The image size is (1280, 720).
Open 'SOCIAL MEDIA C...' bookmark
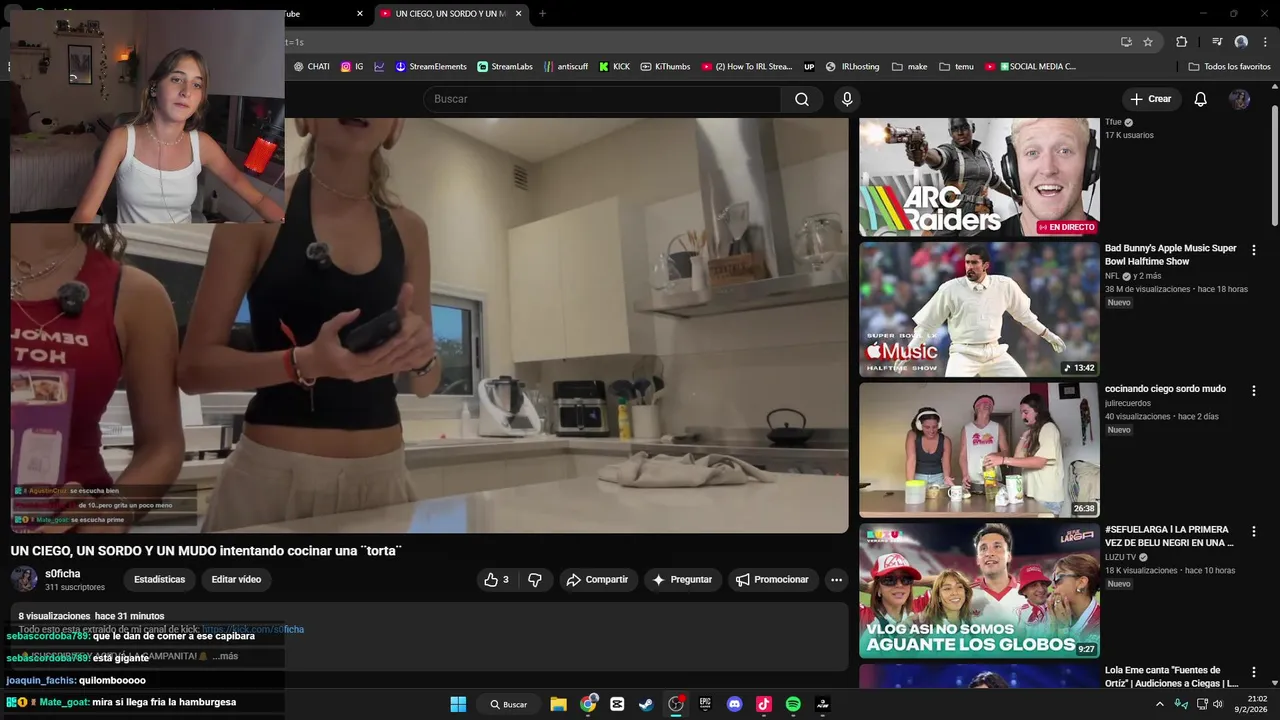pos(1030,67)
